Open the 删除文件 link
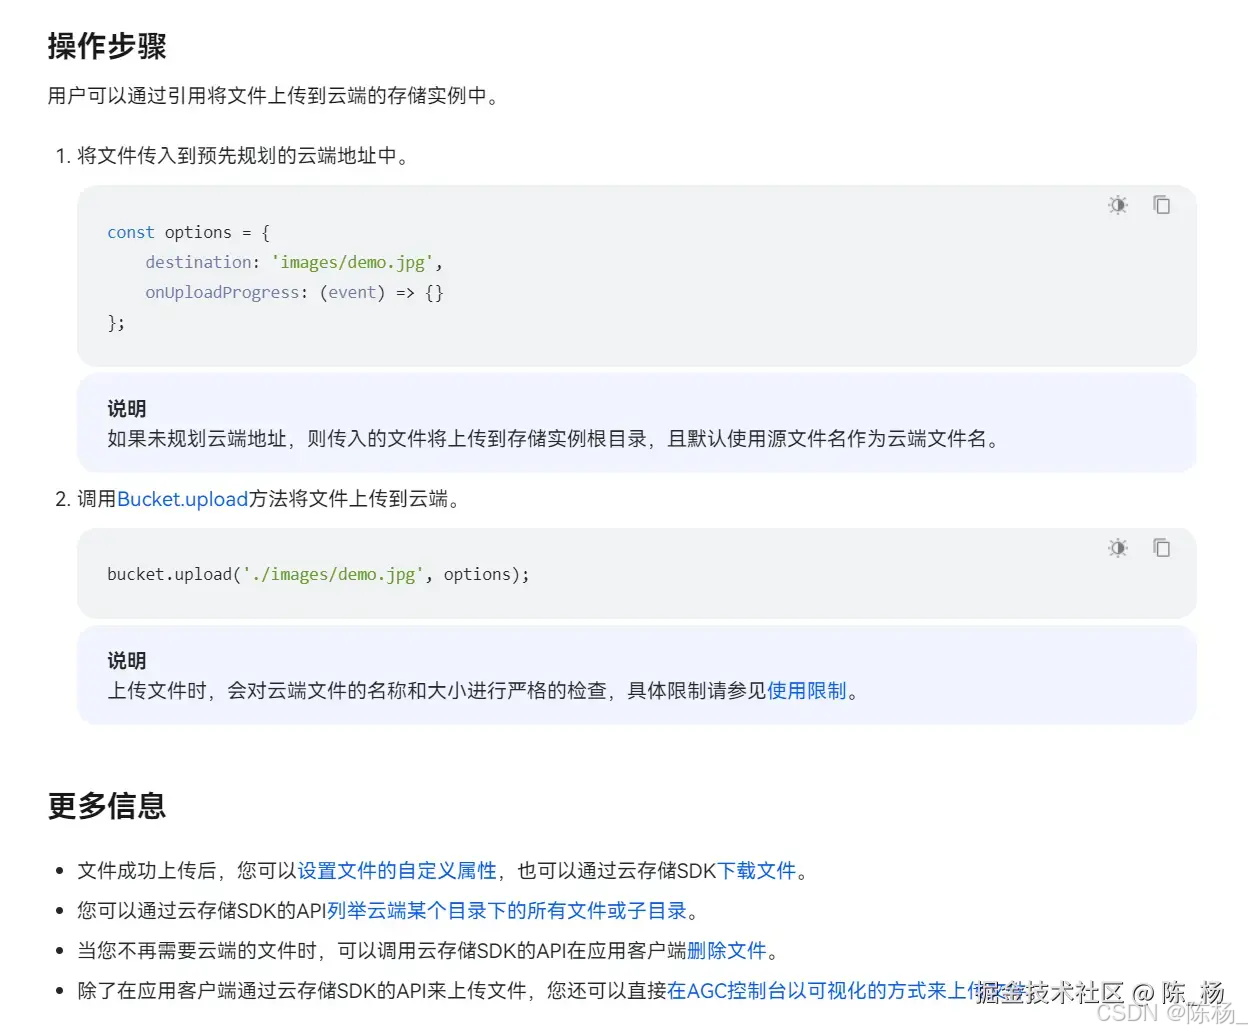The height and width of the screenshot is (1034, 1252). 727,951
